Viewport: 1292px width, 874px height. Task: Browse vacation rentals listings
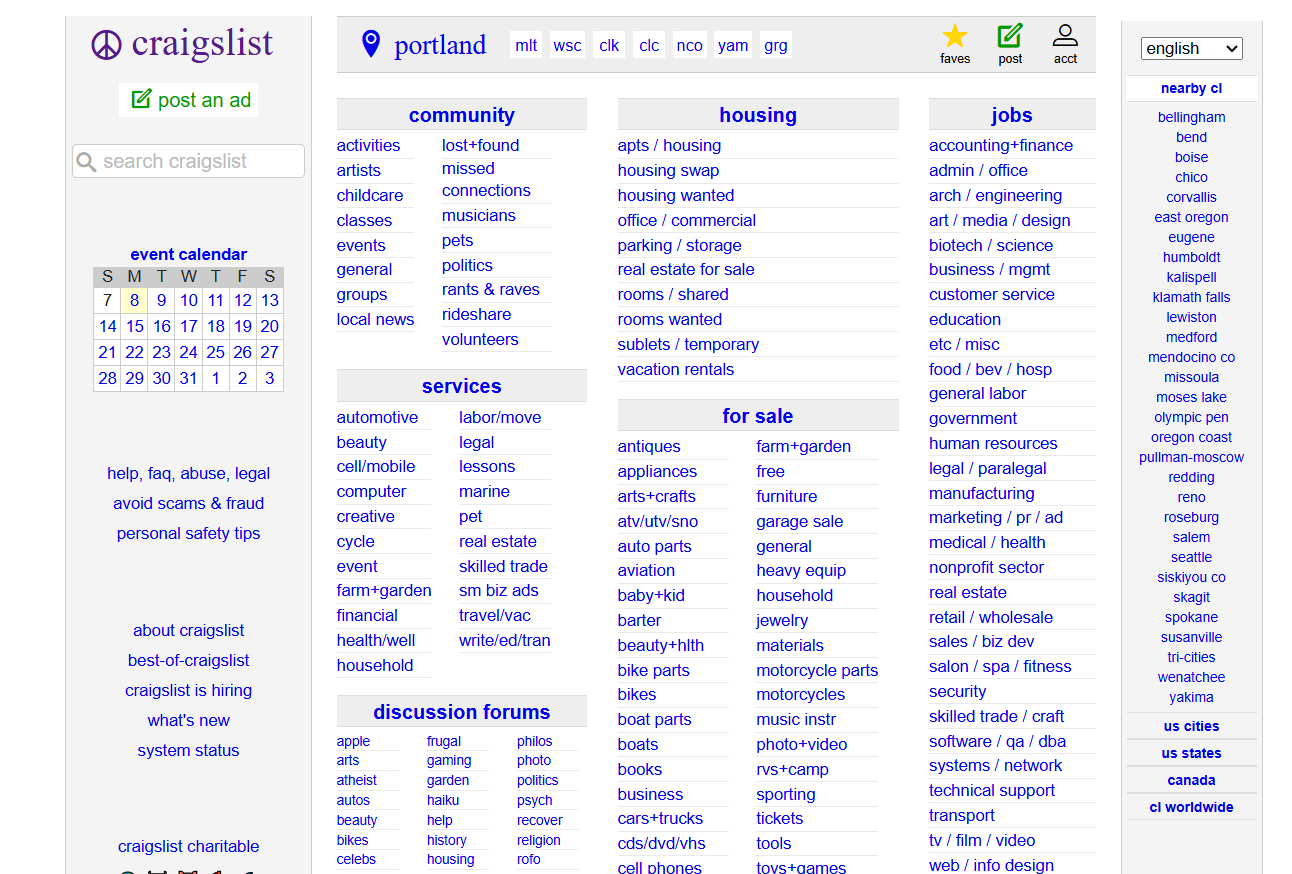click(x=676, y=370)
